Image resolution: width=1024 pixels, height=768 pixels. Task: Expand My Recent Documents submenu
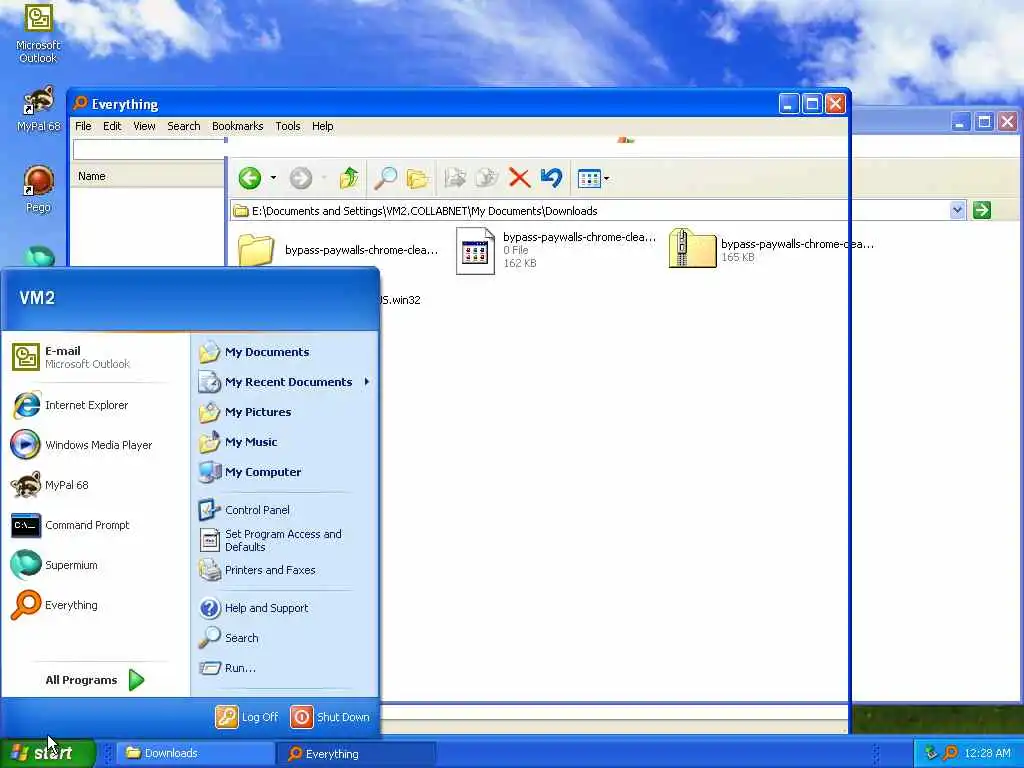pyautogui.click(x=284, y=382)
